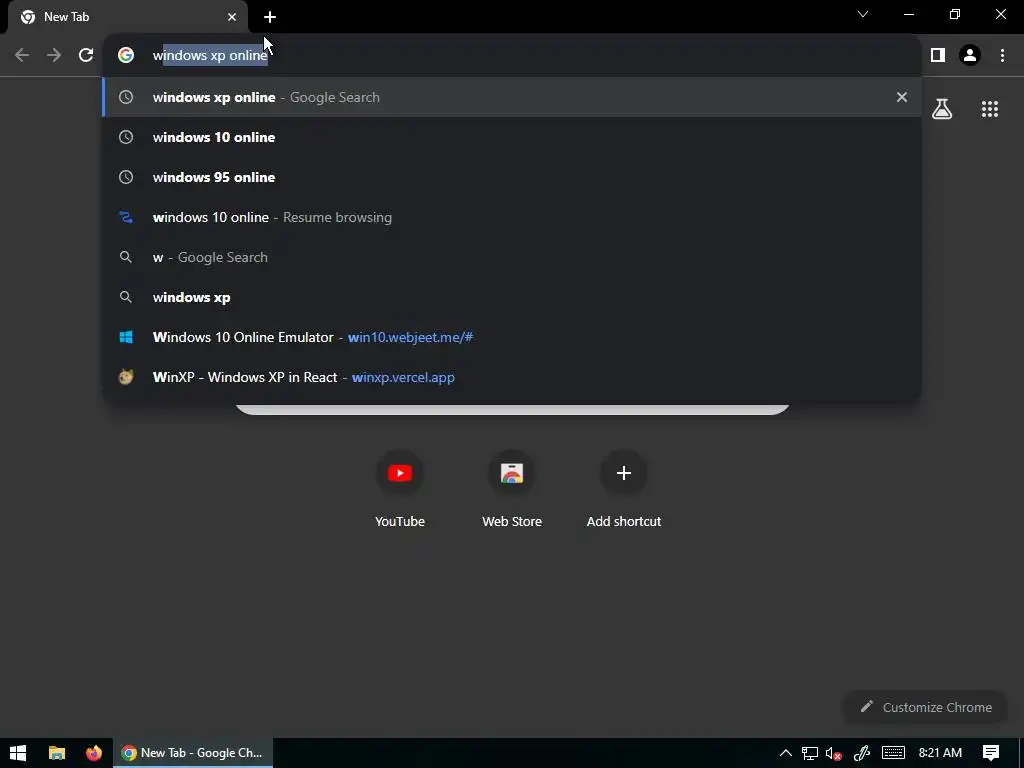The height and width of the screenshot is (768, 1024).
Task: Open touch keyboard tray icon
Action: [893, 753]
